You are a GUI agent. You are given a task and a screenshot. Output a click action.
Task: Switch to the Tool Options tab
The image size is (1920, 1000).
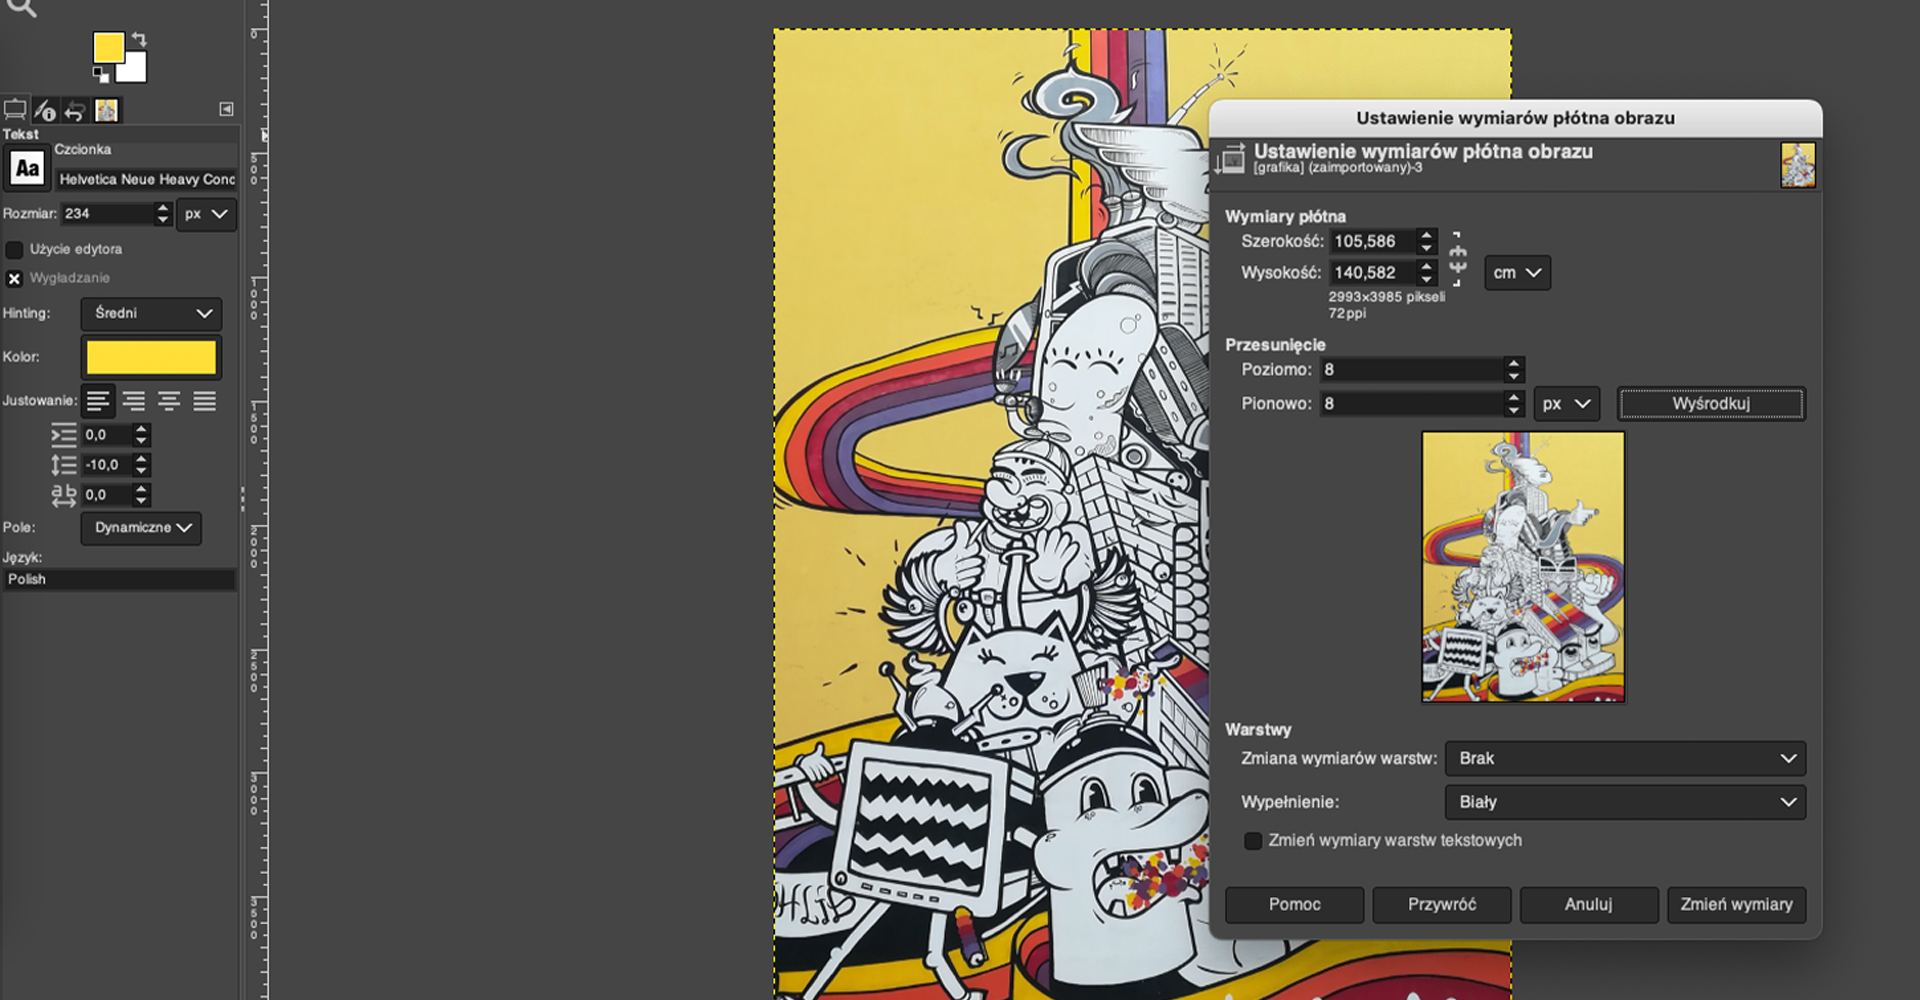point(15,110)
